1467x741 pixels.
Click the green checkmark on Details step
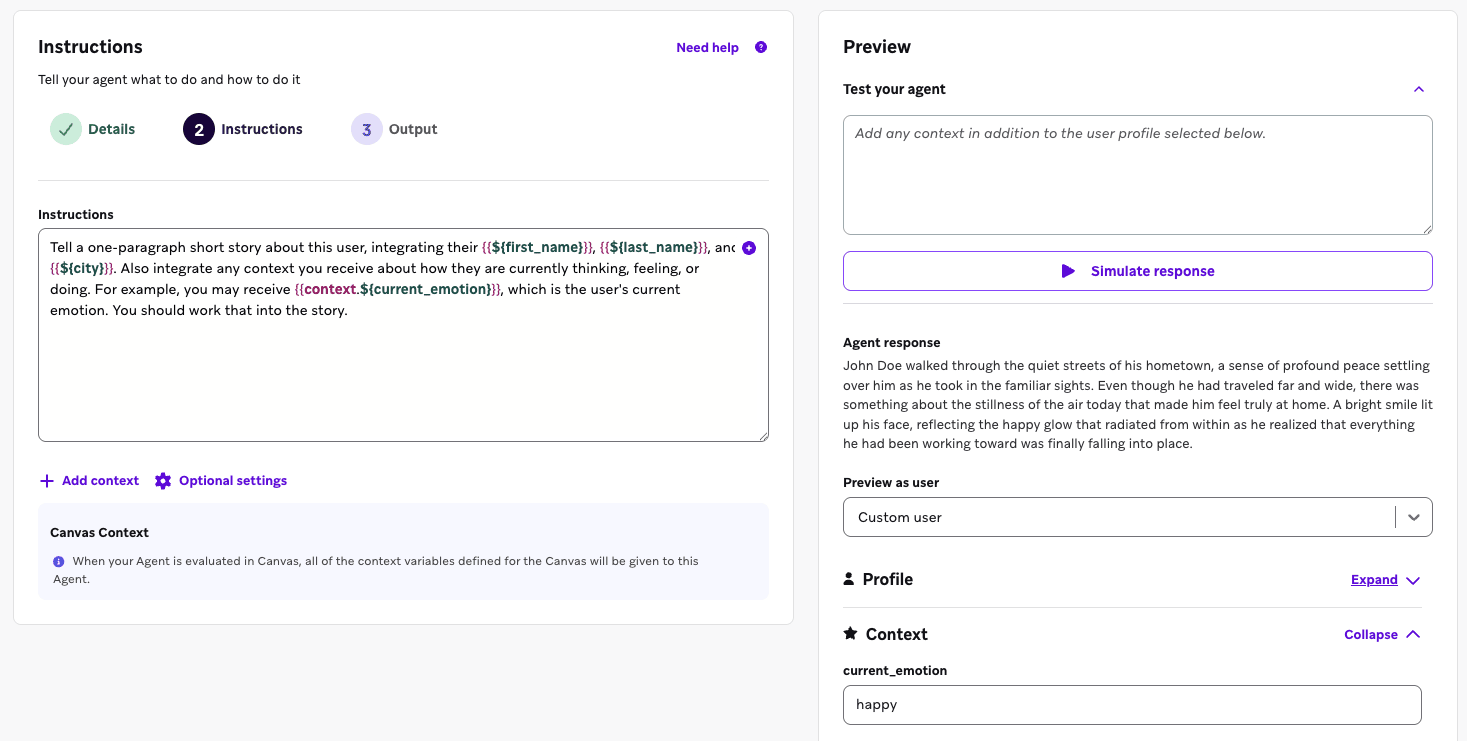coord(65,128)
